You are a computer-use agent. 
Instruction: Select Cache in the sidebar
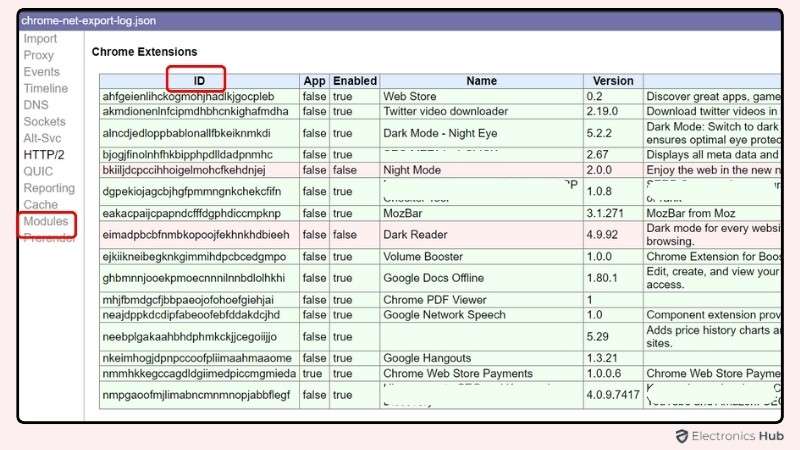40,205
